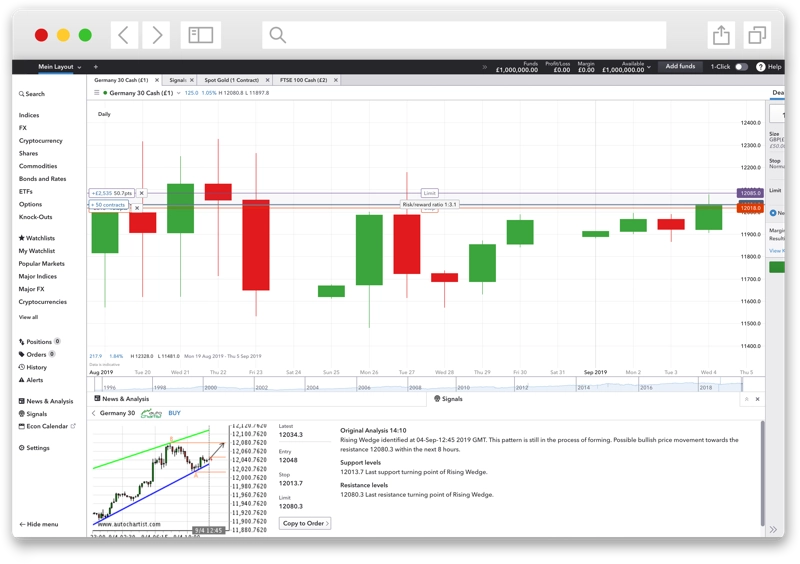Switch to Spot Gold (1 Contract) tab
The width and height of the screenshot is (800, 564).
point(232,80)
